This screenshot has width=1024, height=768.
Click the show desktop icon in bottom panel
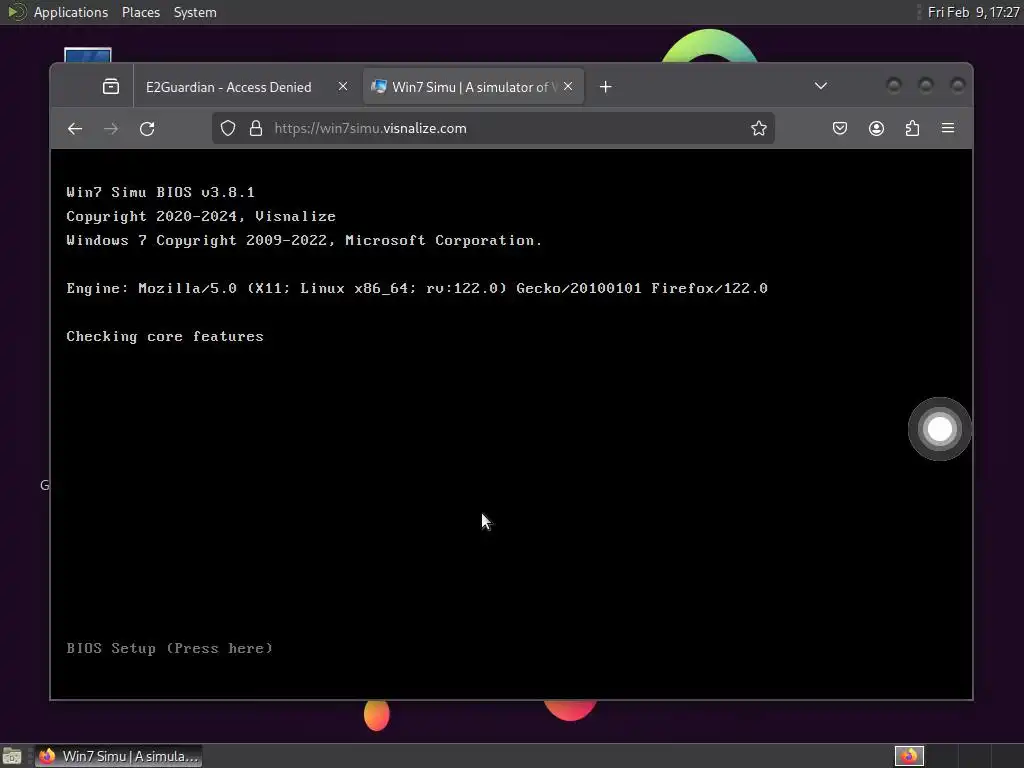[12, 756]
